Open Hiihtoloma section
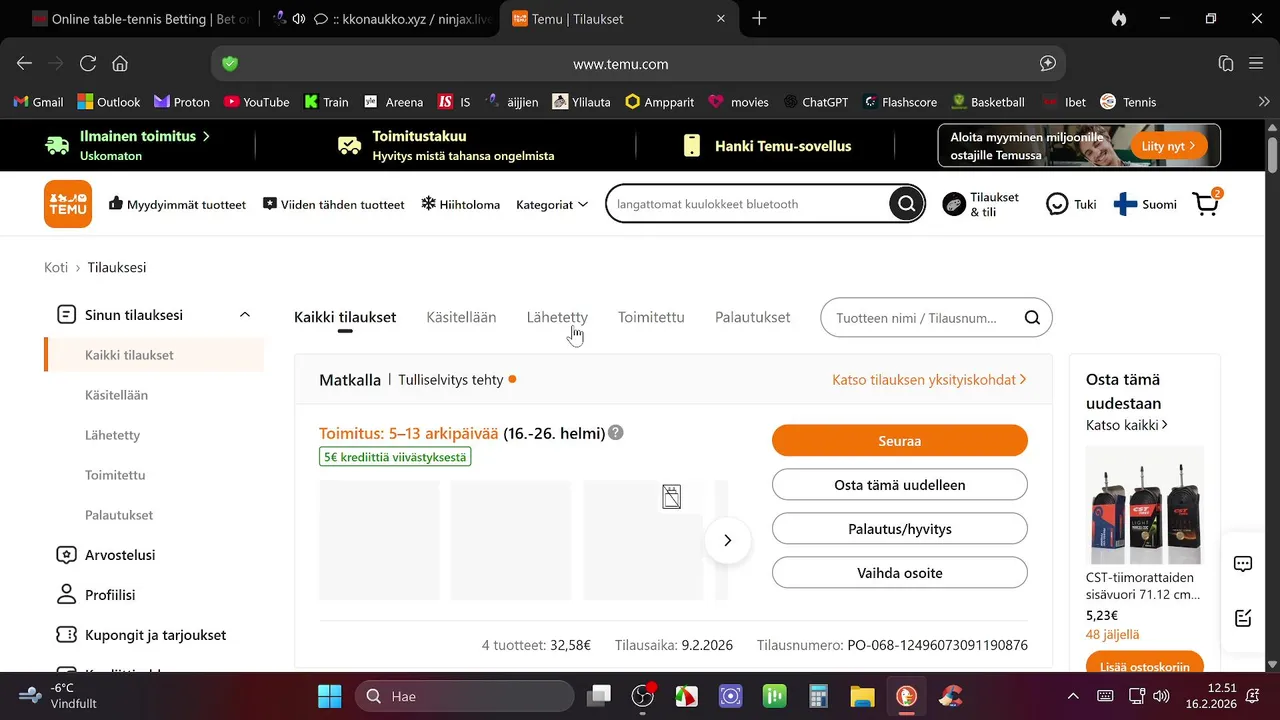1280x720 pixels. click(460, 204)
